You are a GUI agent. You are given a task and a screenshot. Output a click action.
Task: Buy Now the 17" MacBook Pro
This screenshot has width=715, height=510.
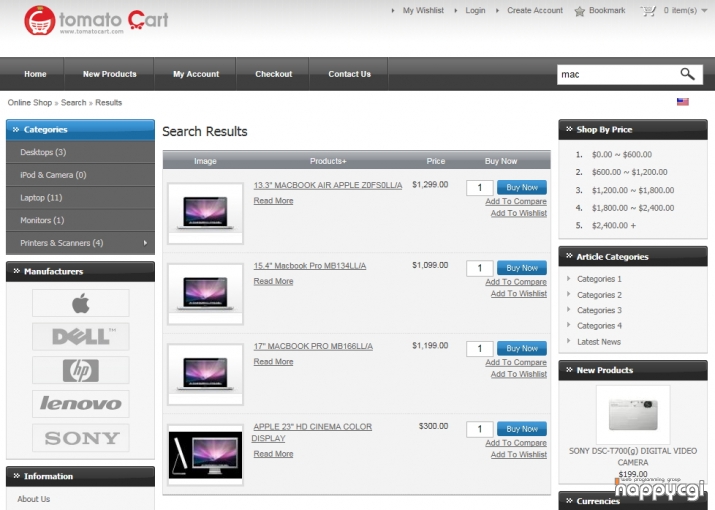(x=522, y=349)
